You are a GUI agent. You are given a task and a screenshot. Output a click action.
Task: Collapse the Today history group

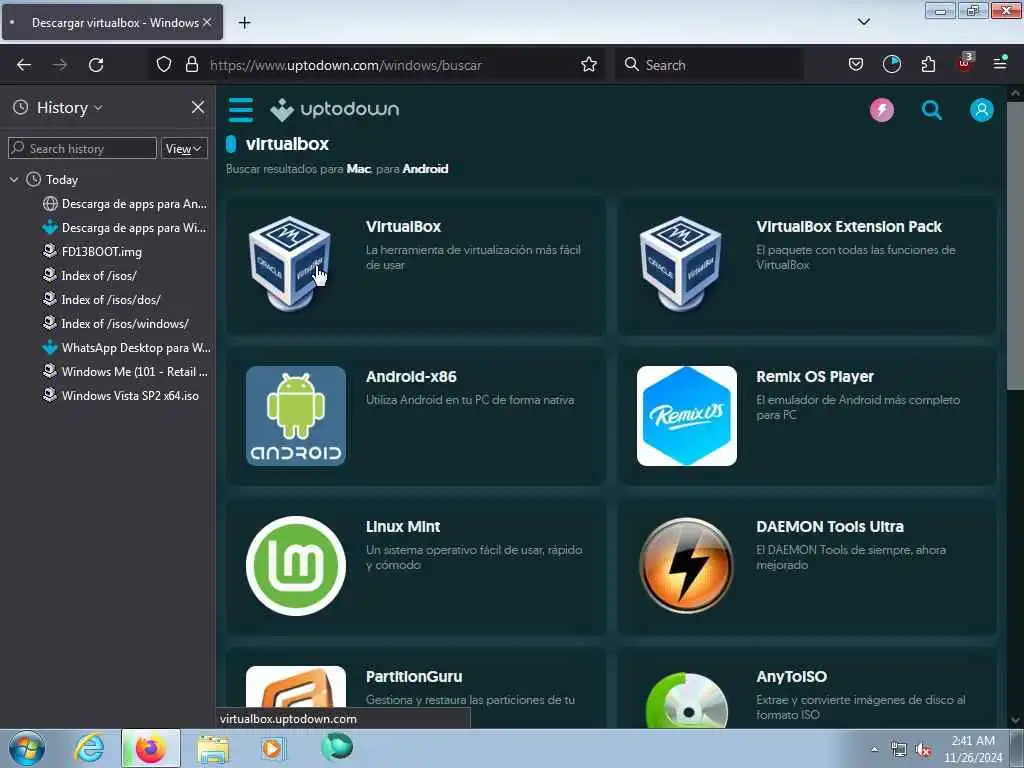(x=14, y=180)
